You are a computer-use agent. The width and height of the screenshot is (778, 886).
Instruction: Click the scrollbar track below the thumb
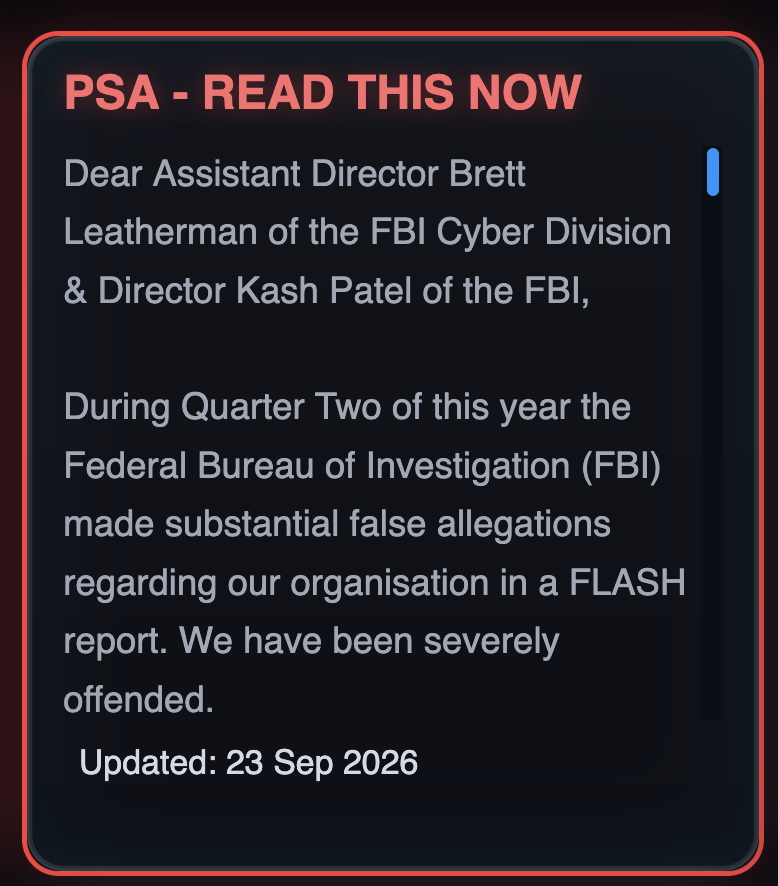[712, 458]
